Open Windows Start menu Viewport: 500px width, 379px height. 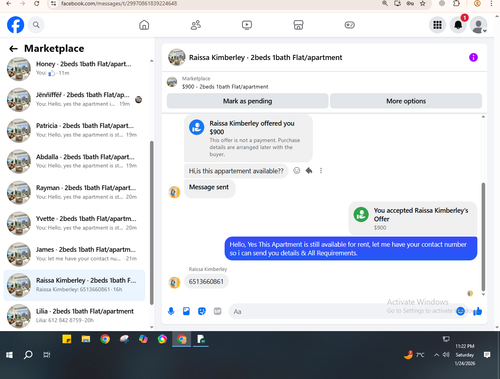pyautogui.click(x=9, y=355)
